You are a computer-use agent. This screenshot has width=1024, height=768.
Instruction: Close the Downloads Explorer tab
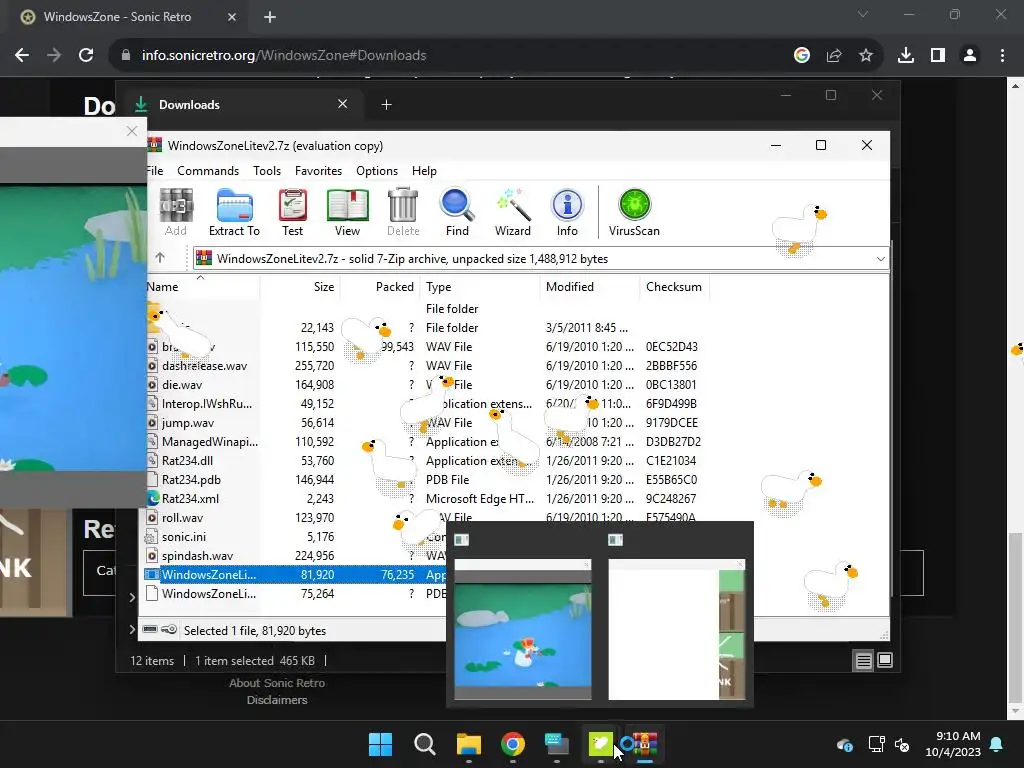coord(342,104)
